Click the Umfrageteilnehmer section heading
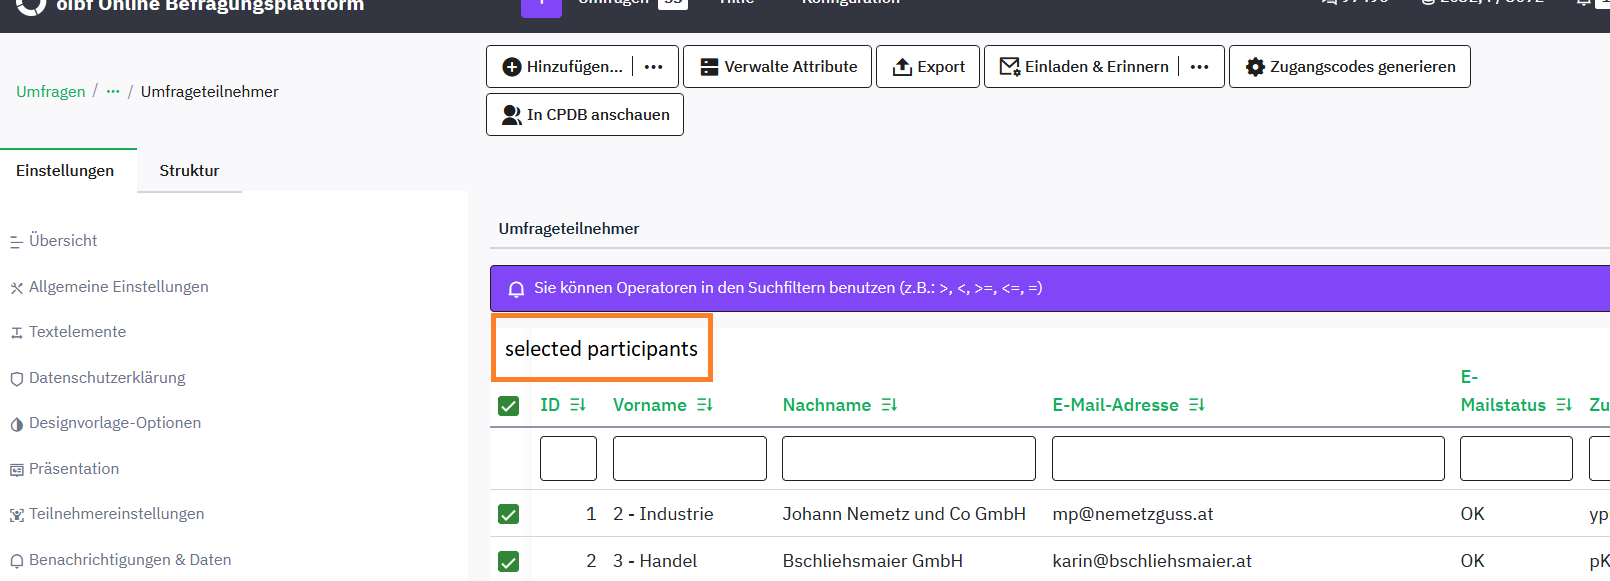1610x581 pixels. point(569,229)
